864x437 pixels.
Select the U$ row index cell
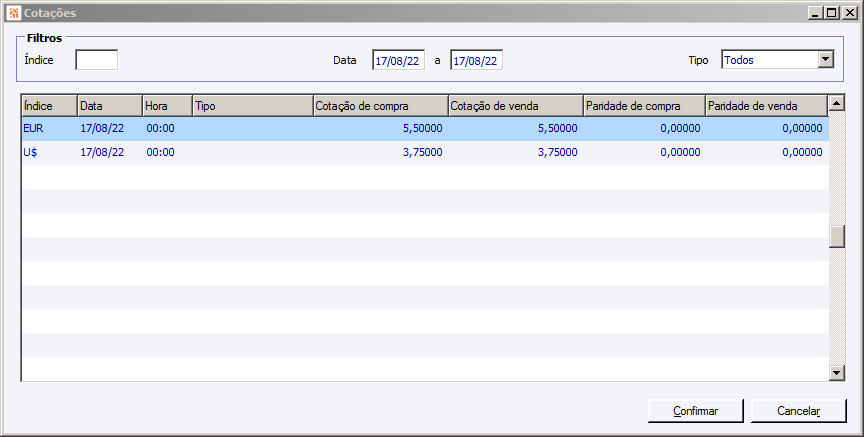tap(30, 153)
